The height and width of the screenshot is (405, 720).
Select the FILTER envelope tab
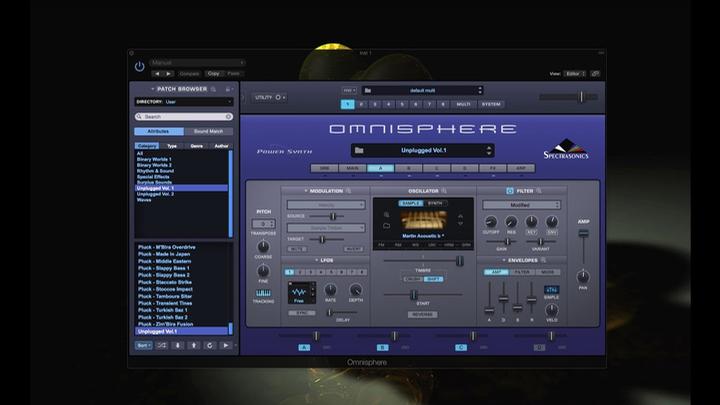(522, 272)
